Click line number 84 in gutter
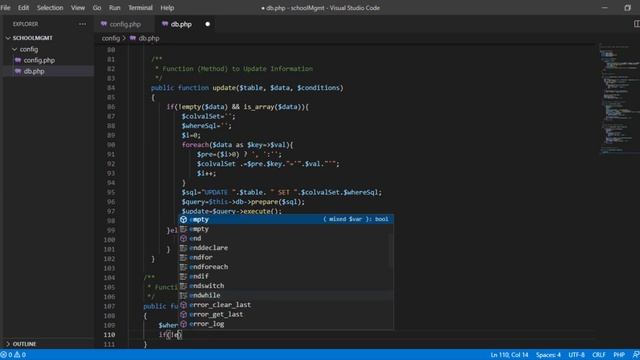 tap(111, 88)
